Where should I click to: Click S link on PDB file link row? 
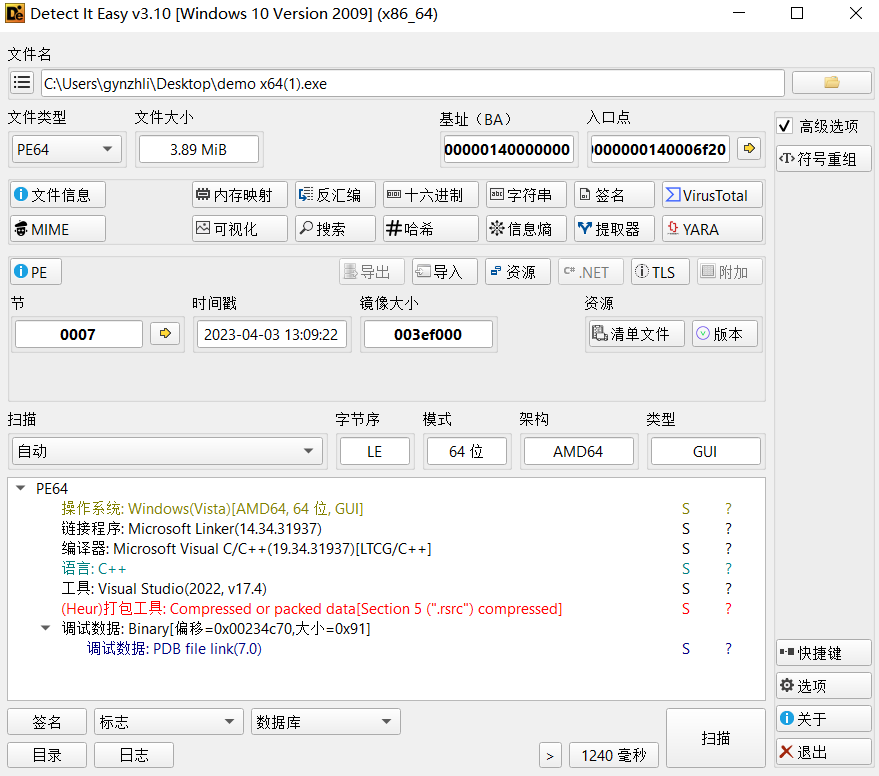[686, 649]
